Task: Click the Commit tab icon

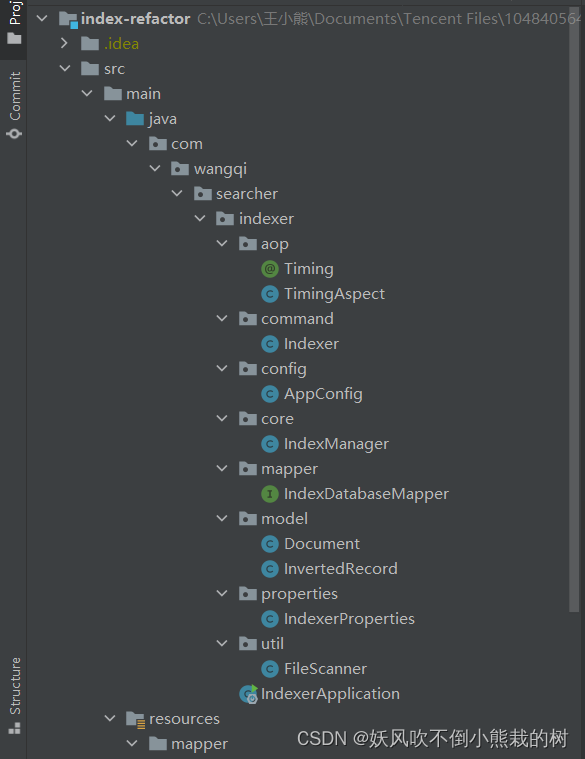Action: [x=15, y=134]
